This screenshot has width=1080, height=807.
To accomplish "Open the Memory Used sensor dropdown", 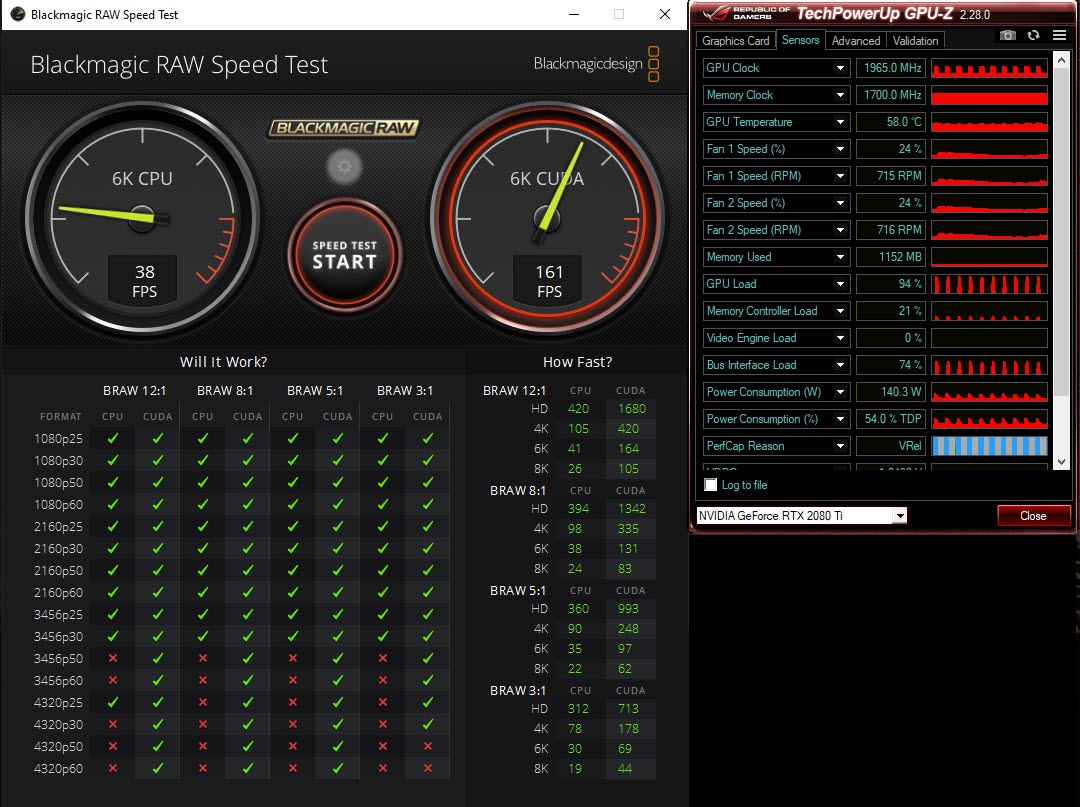I will coord(840,257).
